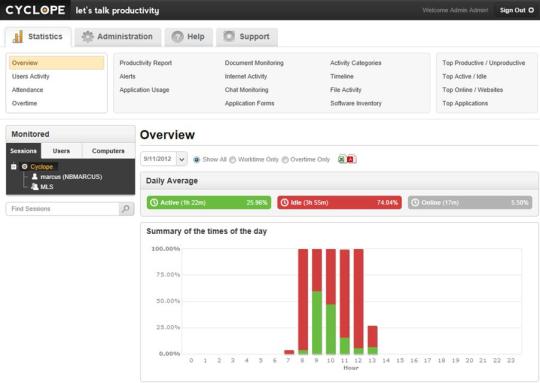Click the group icon beside MLS

pyautogui.click(x=34, y=187)
